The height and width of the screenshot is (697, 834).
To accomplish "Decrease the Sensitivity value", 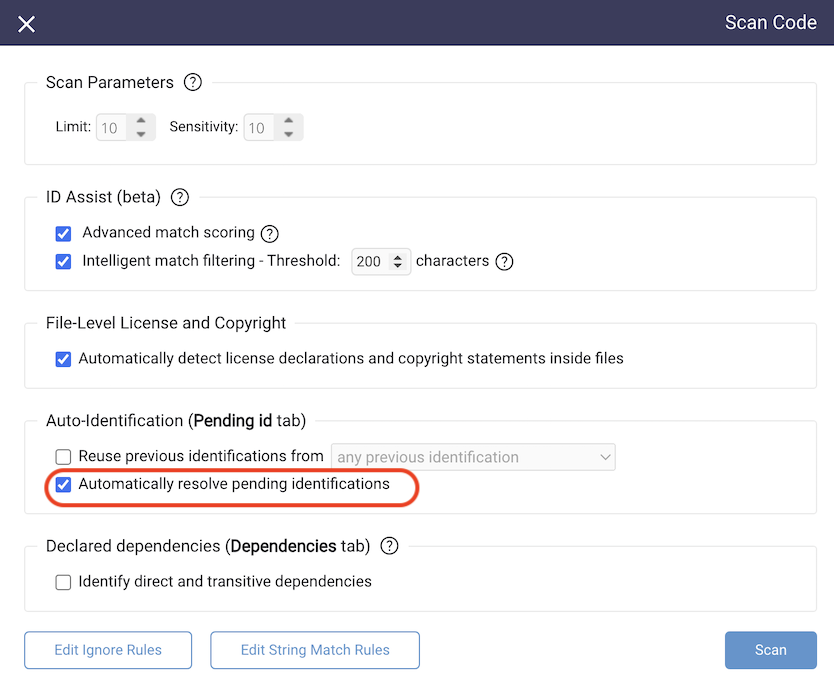I will tap(288, 134).
